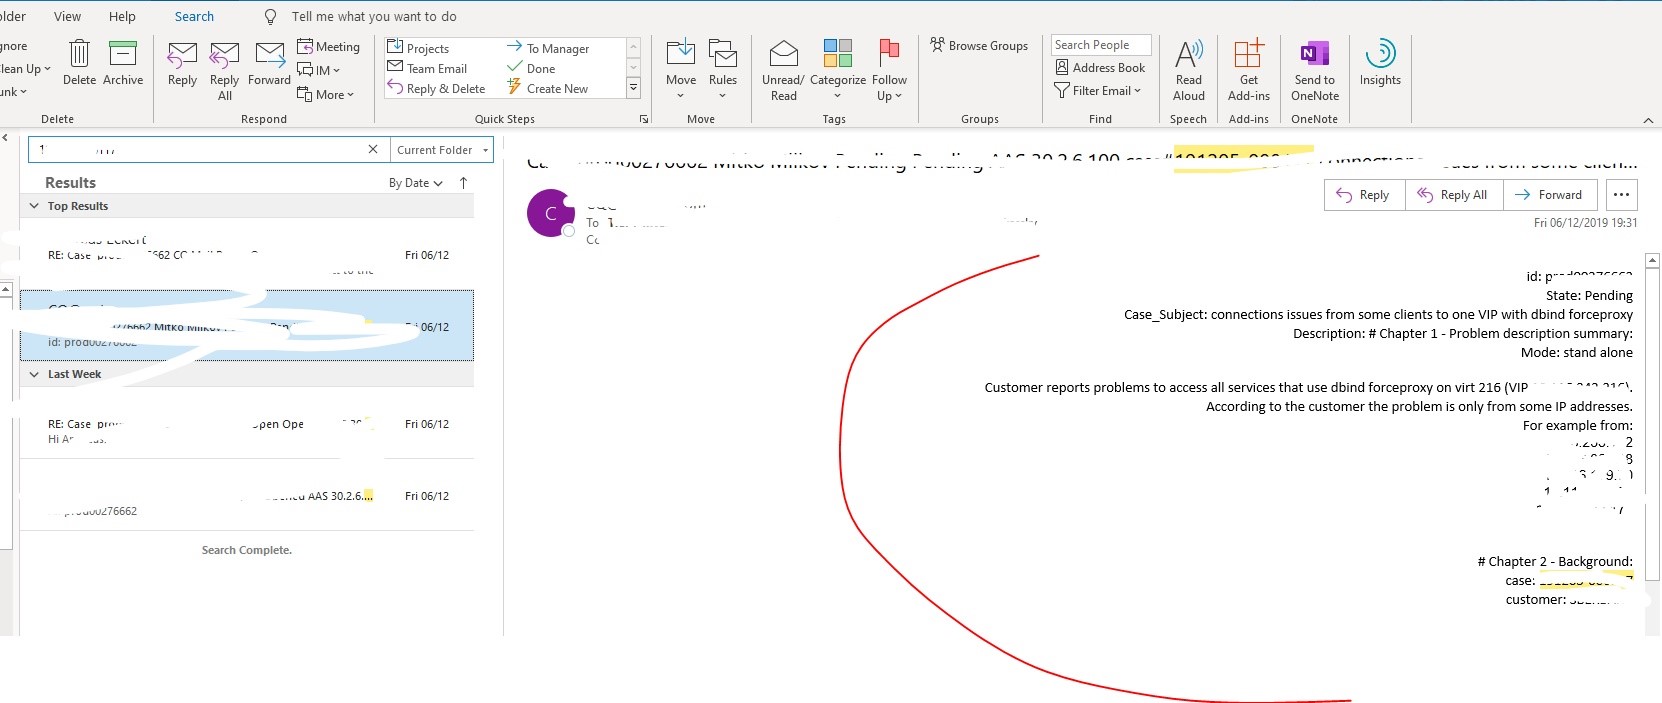Screen dimensions: 1662x703
Task: Click Reply All in Respond group
Action: coord(225,70)
